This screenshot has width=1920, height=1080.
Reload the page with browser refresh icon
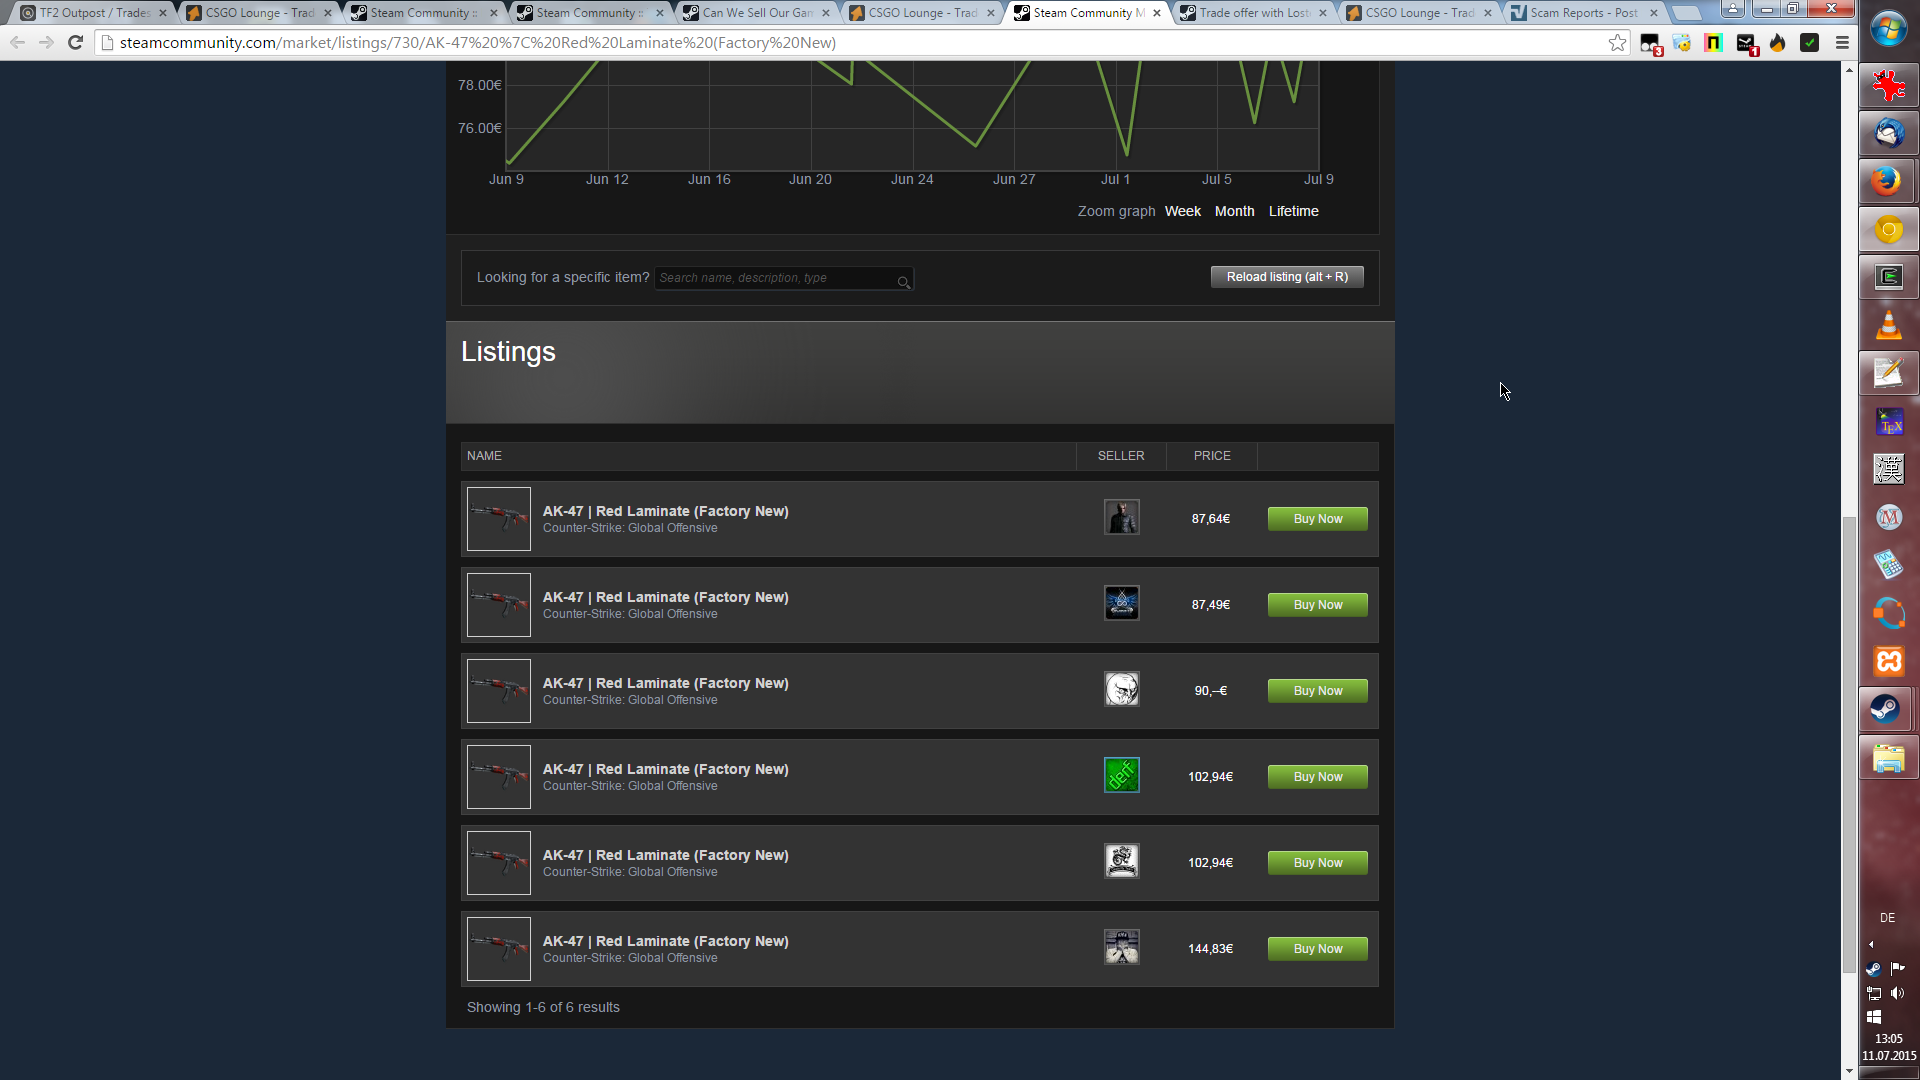pyautogui.click(x=75, y=43)
